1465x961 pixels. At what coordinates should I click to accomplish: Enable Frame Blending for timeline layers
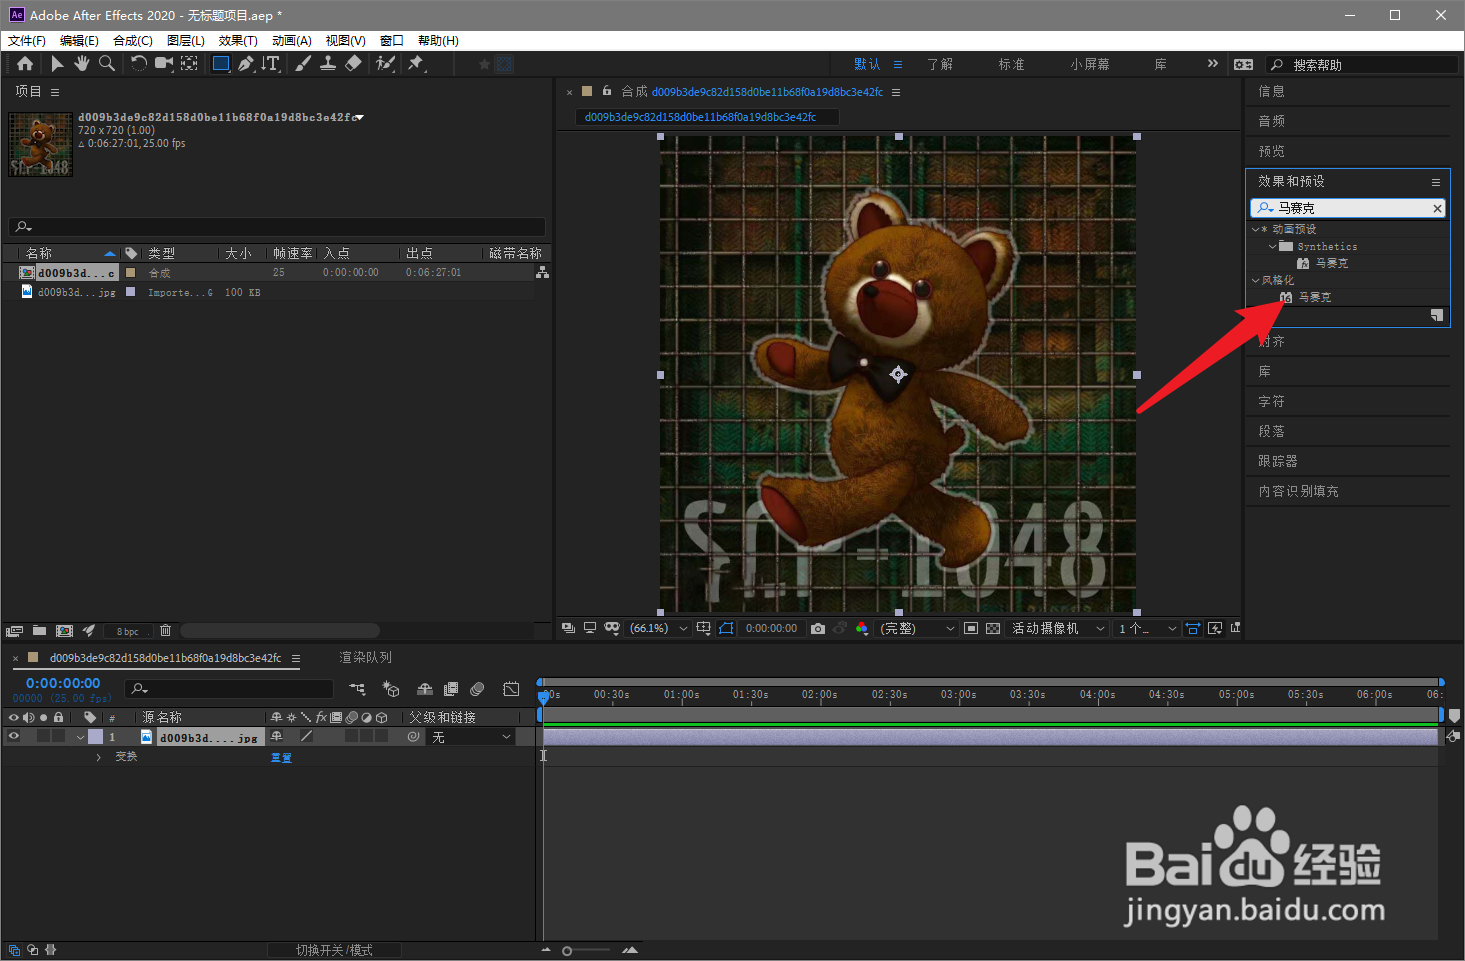click(451, 689)
